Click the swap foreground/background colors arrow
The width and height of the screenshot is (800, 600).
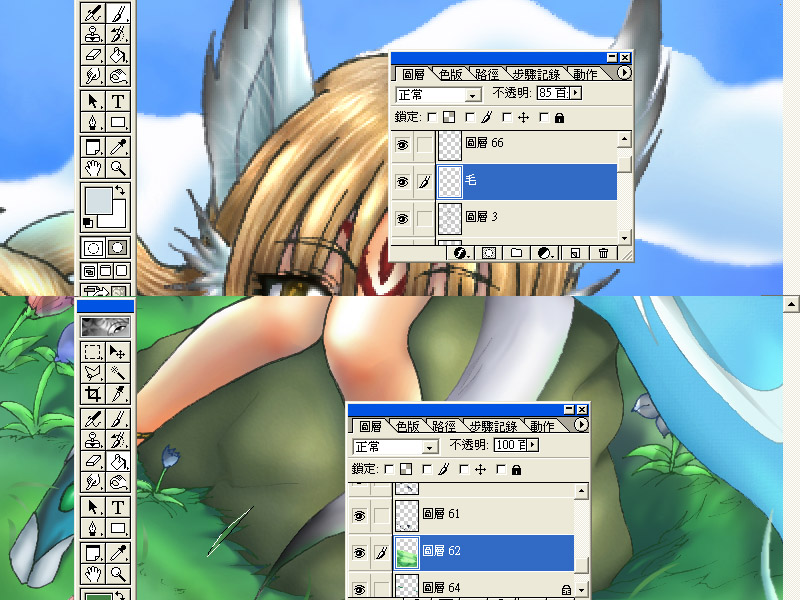tap(122, 190)
